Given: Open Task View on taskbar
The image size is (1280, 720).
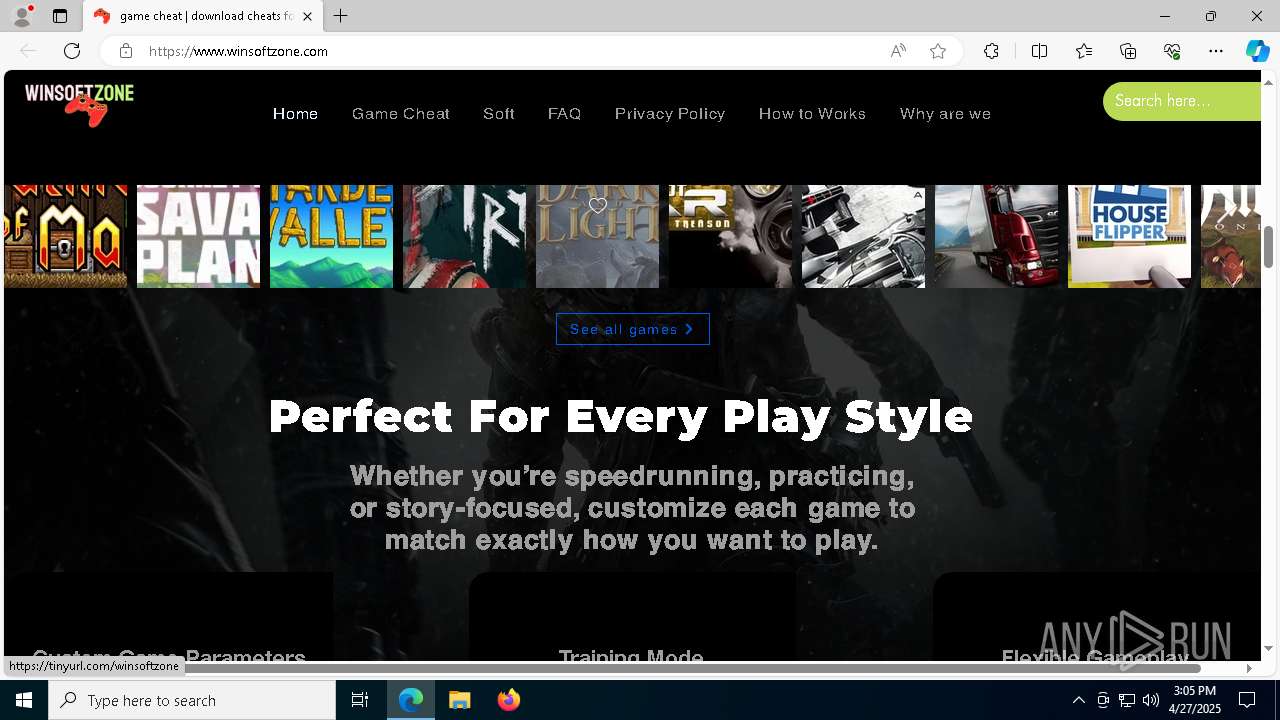Looking at the screenshot, I should (x=360, y=700).
